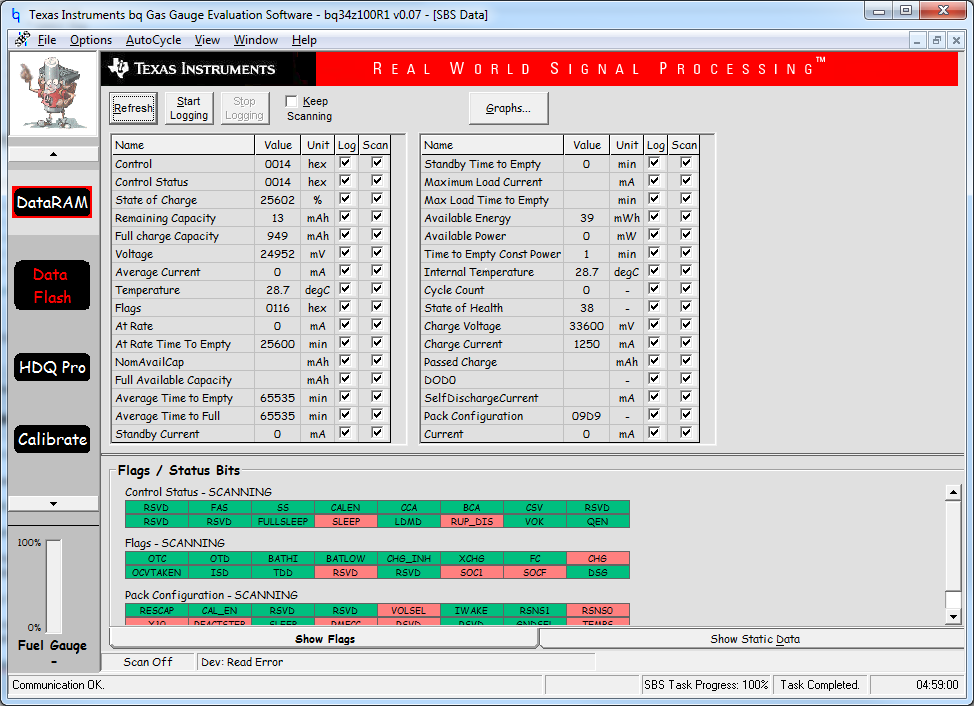Click the Name column header in left table

tap(184, 145)
